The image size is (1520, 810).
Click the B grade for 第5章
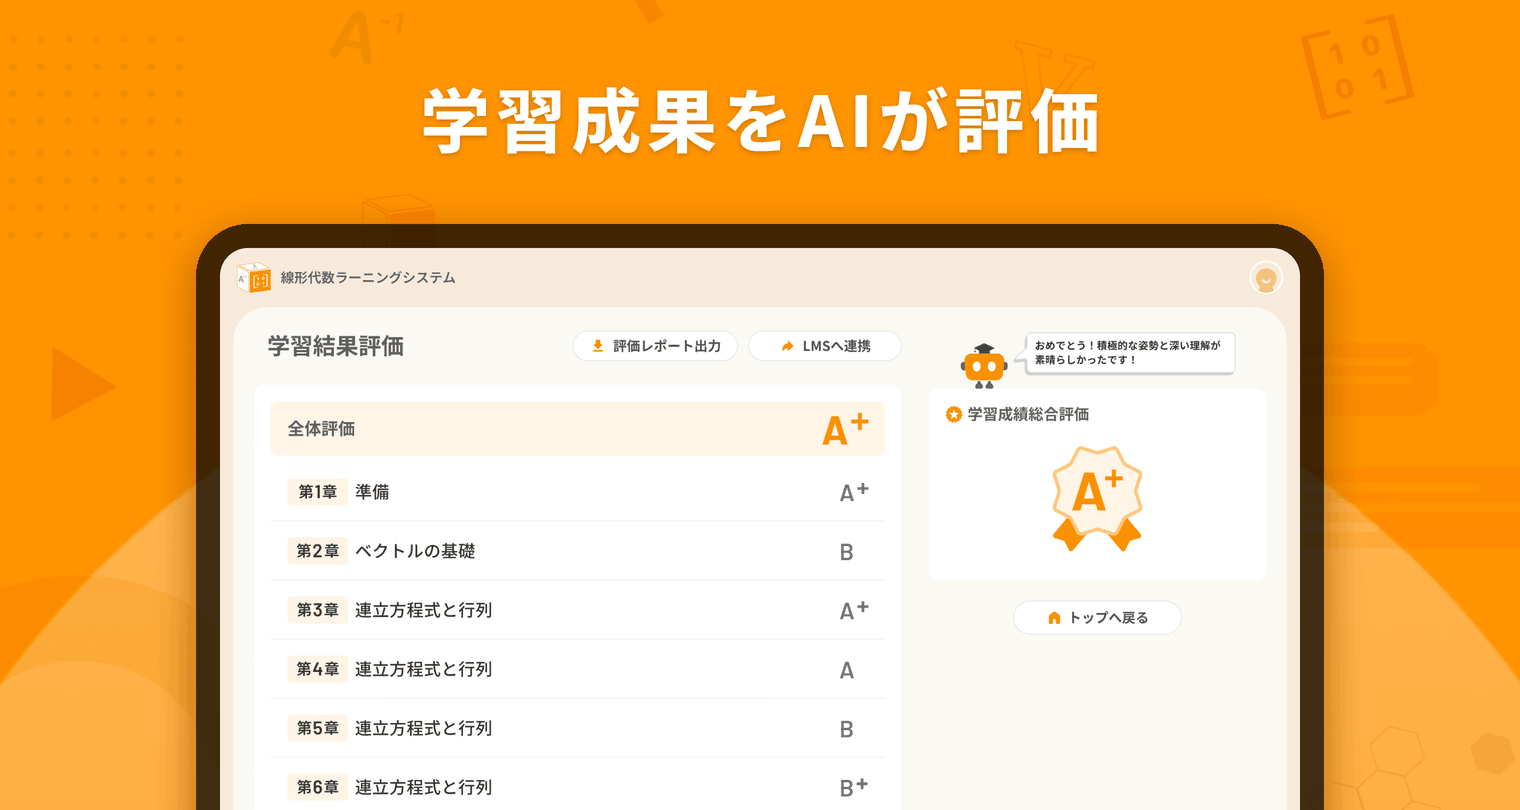tap(846, 729)
